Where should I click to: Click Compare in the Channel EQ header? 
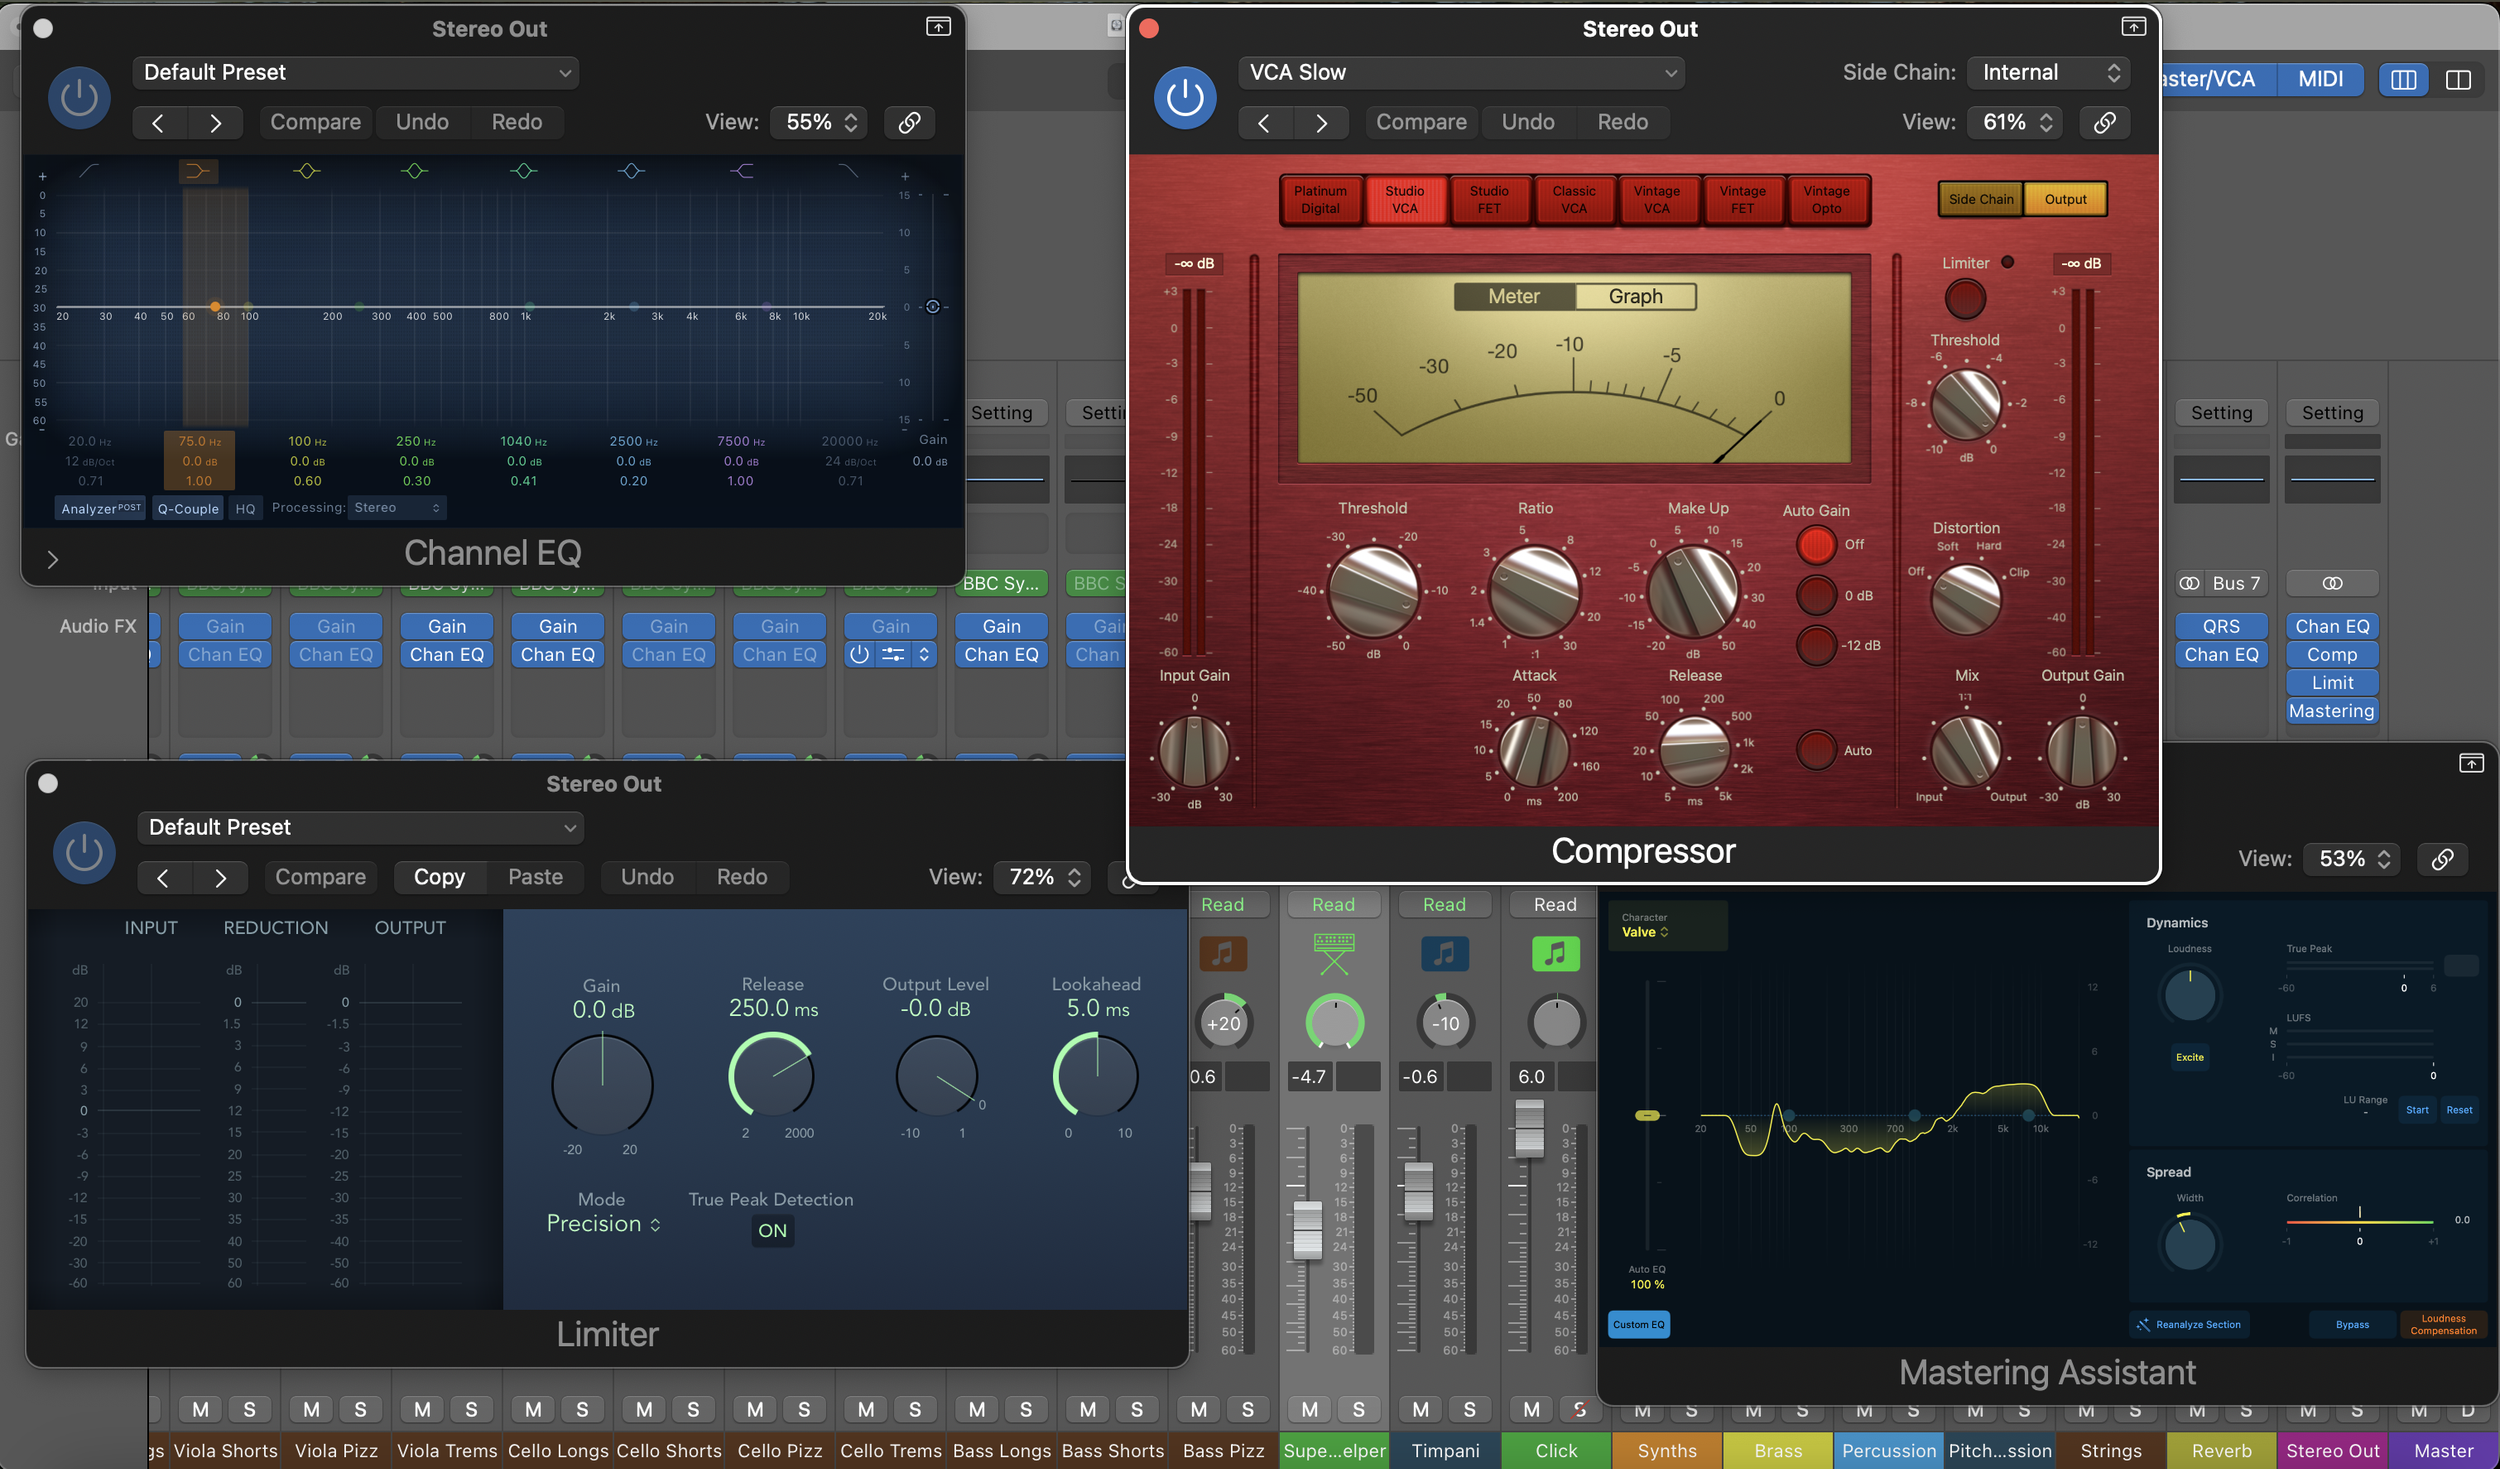(x=315, y=122)
